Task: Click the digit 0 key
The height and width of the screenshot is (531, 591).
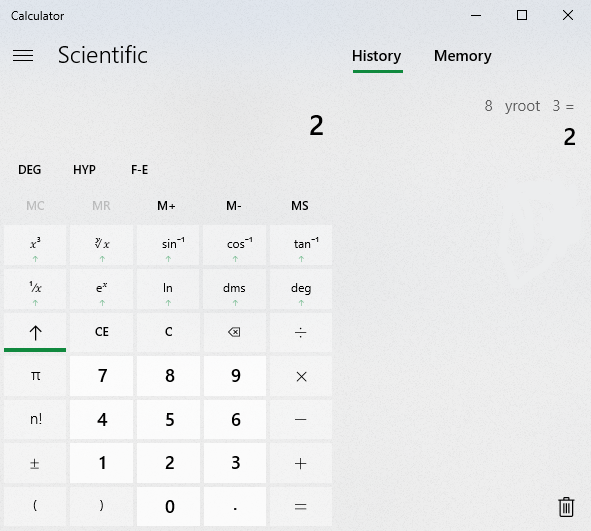Action: (x=168, y=507)
